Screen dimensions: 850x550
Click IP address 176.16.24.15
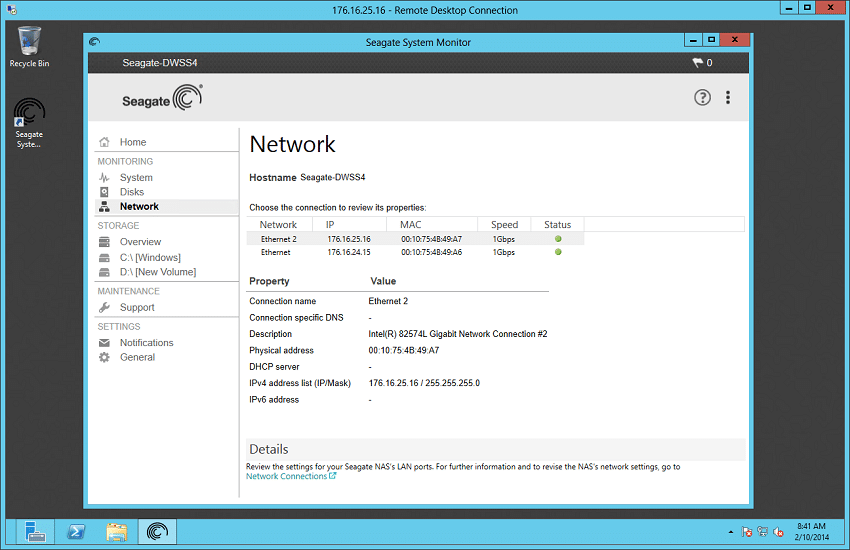coord(349,253)
